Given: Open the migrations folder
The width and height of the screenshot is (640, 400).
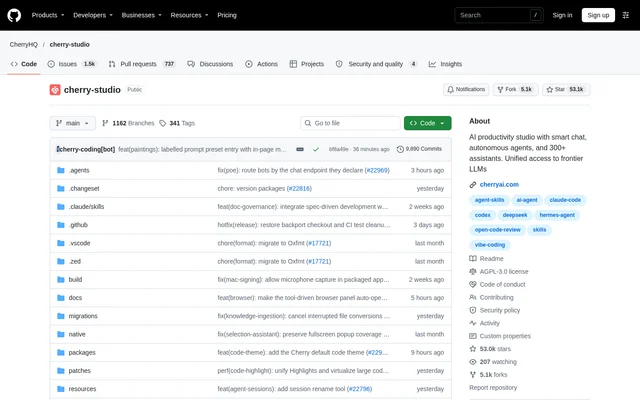Looking at the screenshot, I should click(x=83, y=316).
